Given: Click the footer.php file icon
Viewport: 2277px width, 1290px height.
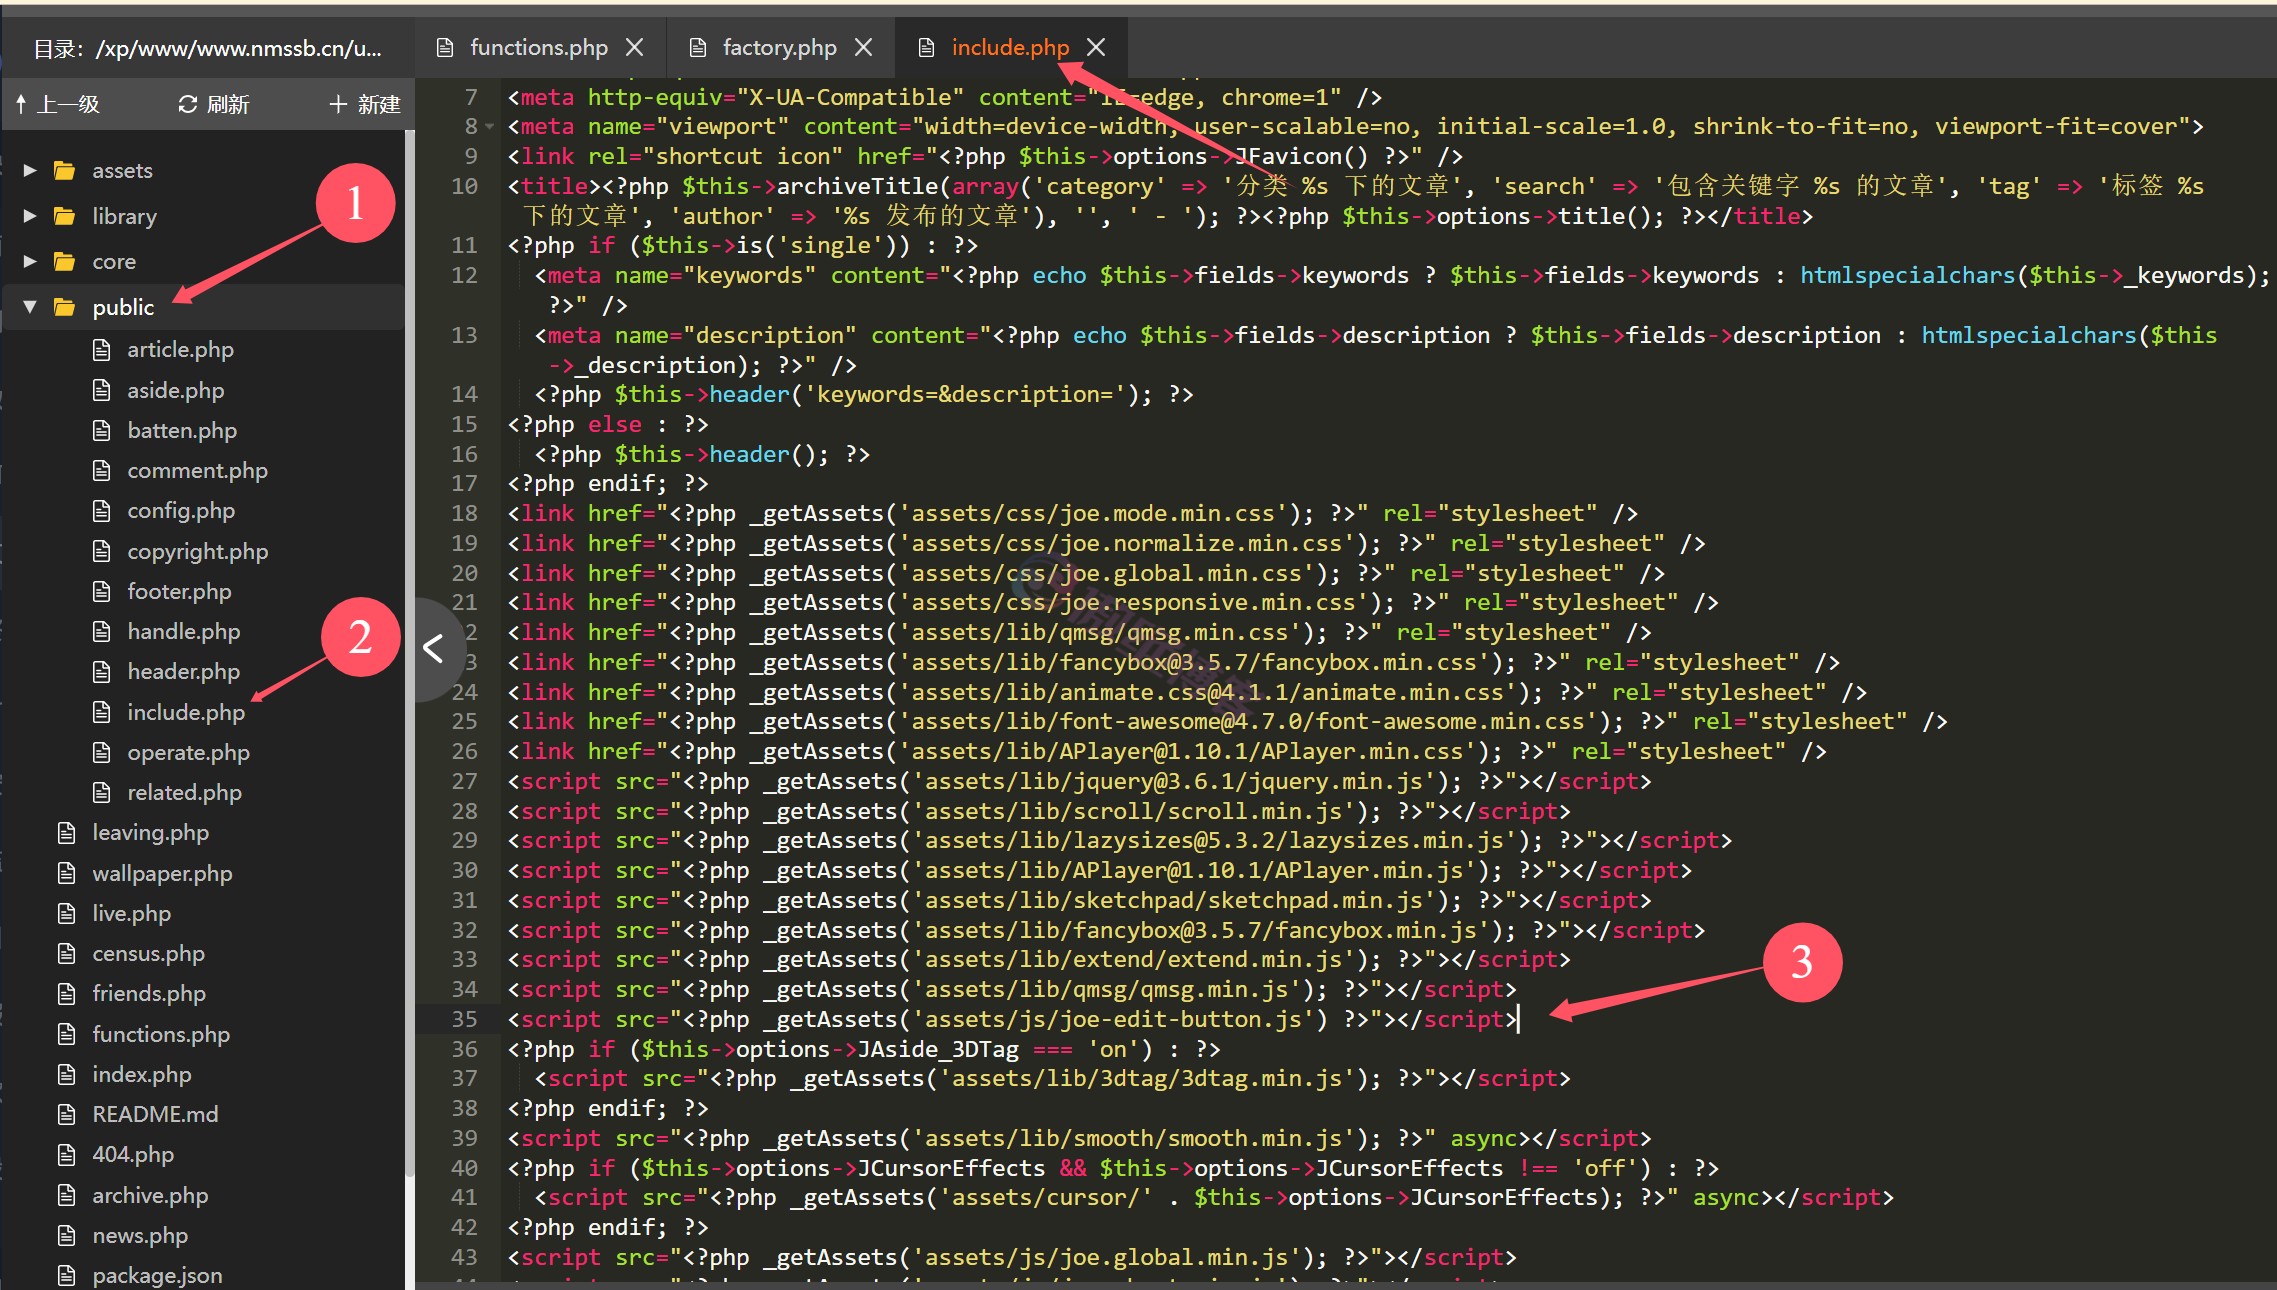Looking at the screenshot, I should click(101, 591).
